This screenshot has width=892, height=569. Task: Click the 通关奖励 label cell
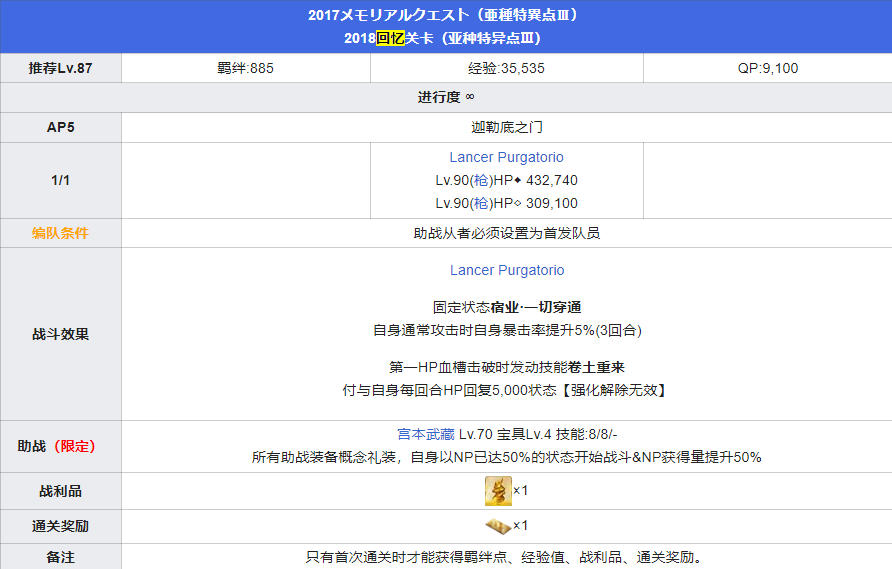pos(61,526)
